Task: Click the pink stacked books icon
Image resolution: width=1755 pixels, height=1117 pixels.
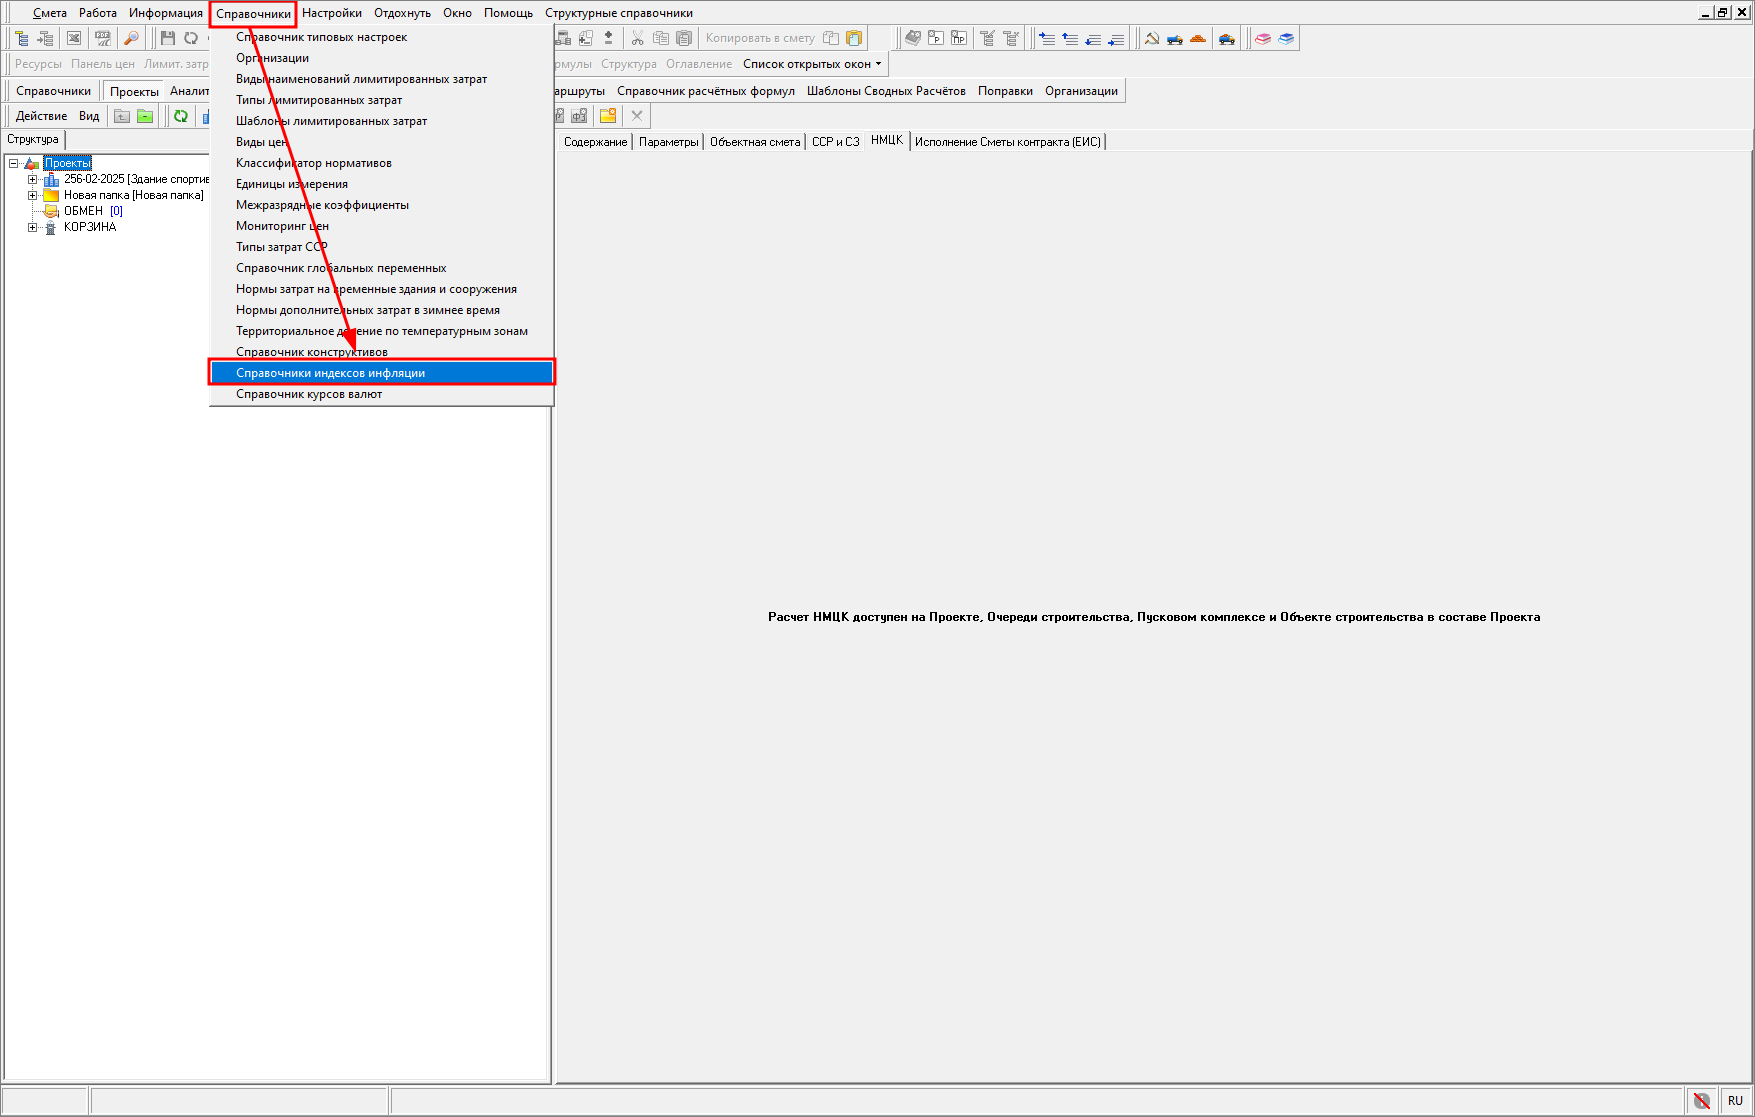Action: click(x=1263, y=38)
